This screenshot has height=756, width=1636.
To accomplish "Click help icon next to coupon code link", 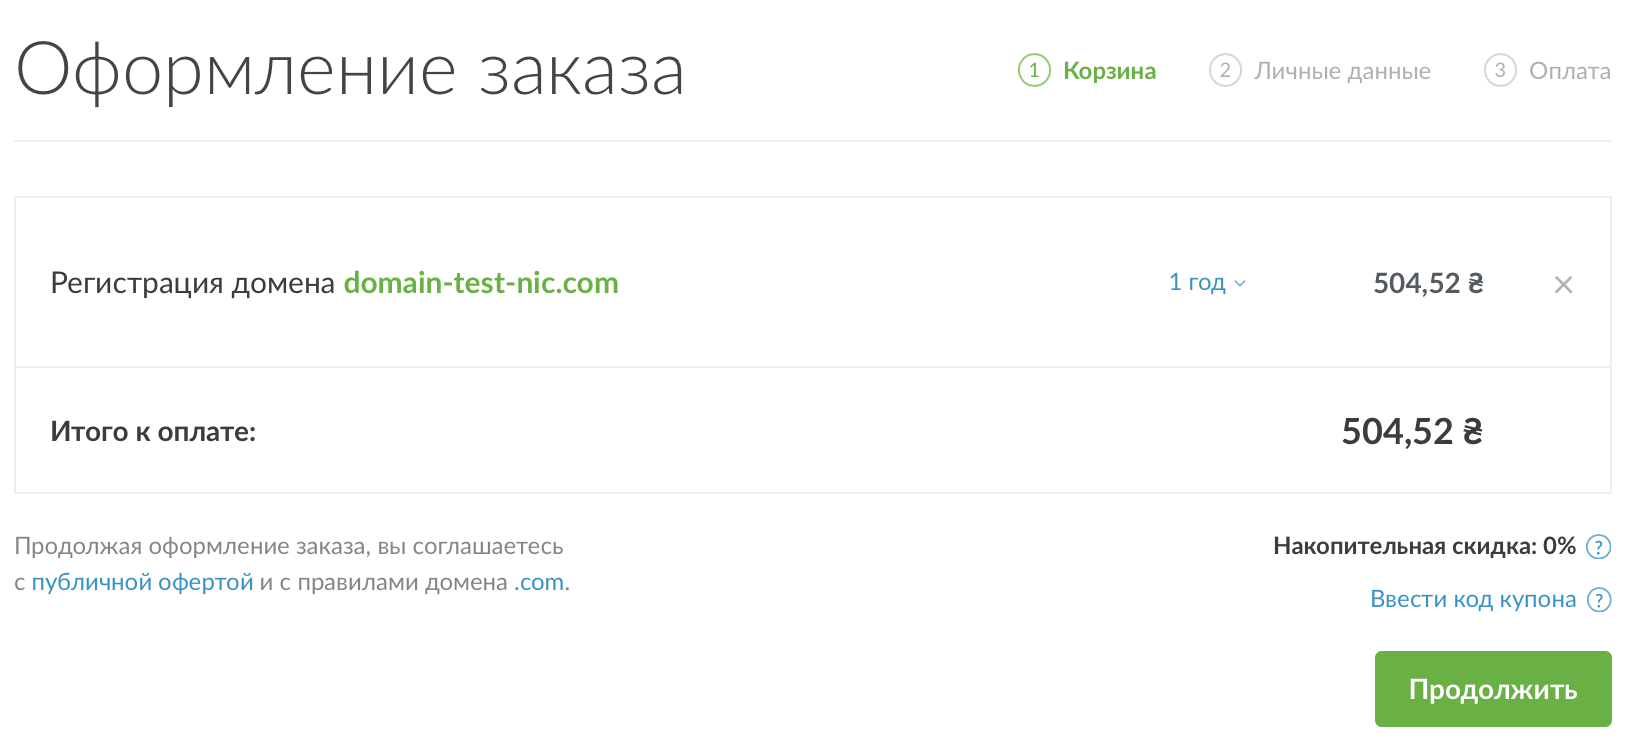I will coord(1599,600).
